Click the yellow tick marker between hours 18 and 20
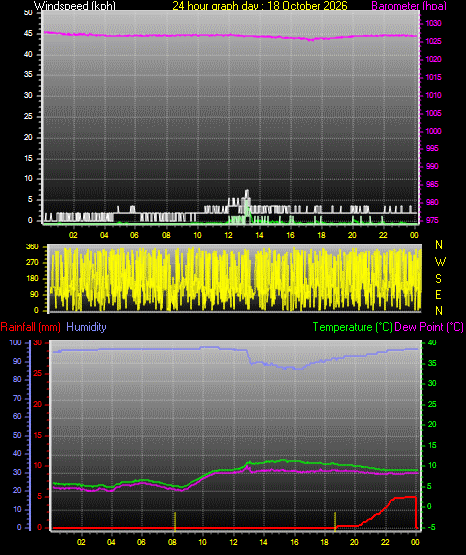 click(x=335, y=521)
